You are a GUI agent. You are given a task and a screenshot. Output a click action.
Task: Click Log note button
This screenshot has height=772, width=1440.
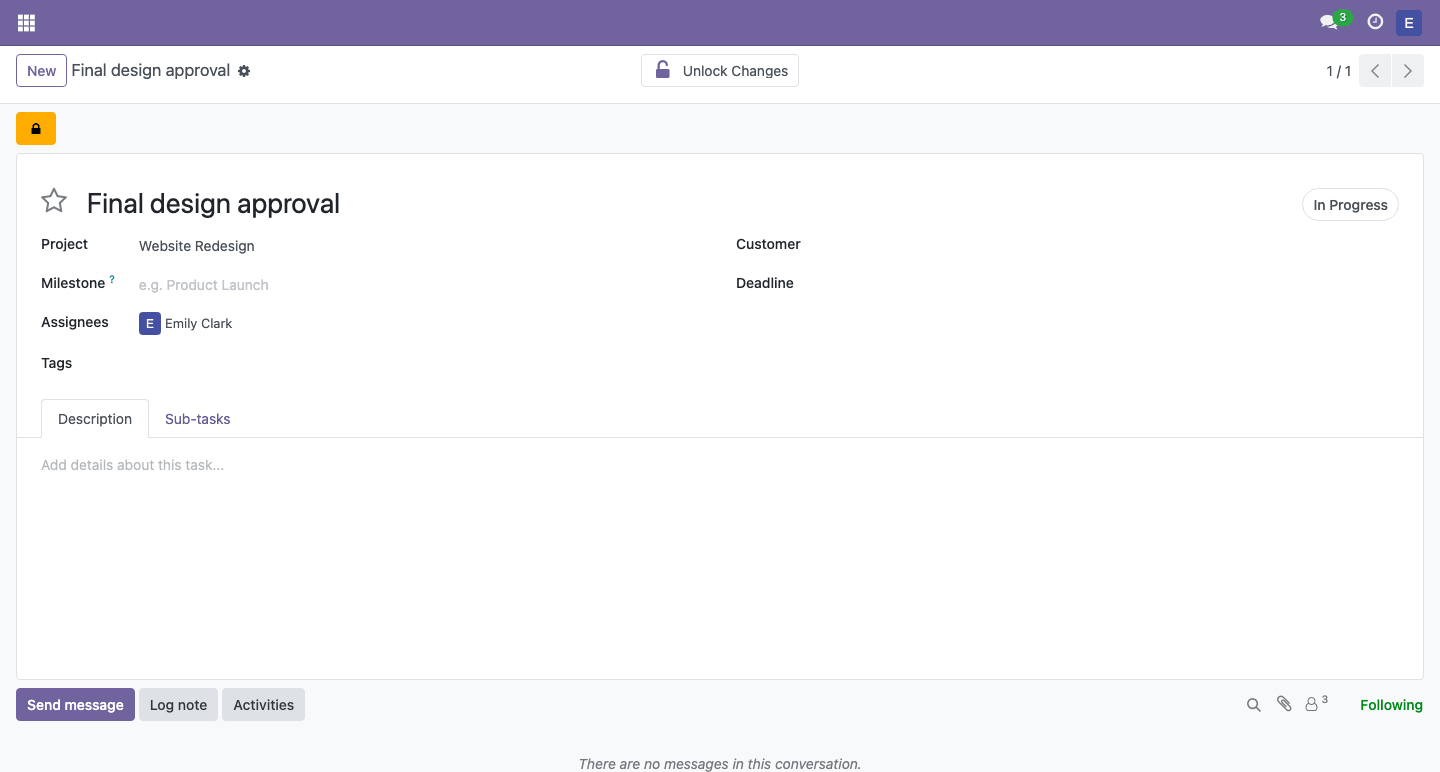tap(178, 704)
